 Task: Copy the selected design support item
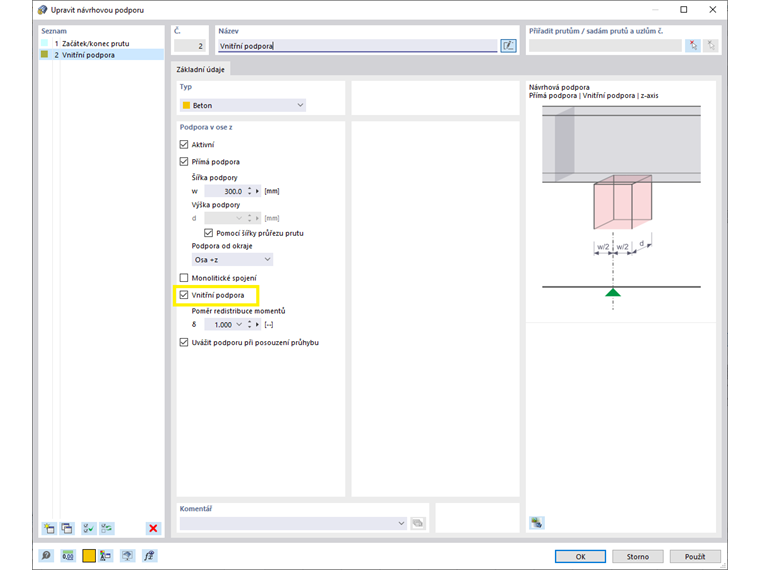(67, 528)
